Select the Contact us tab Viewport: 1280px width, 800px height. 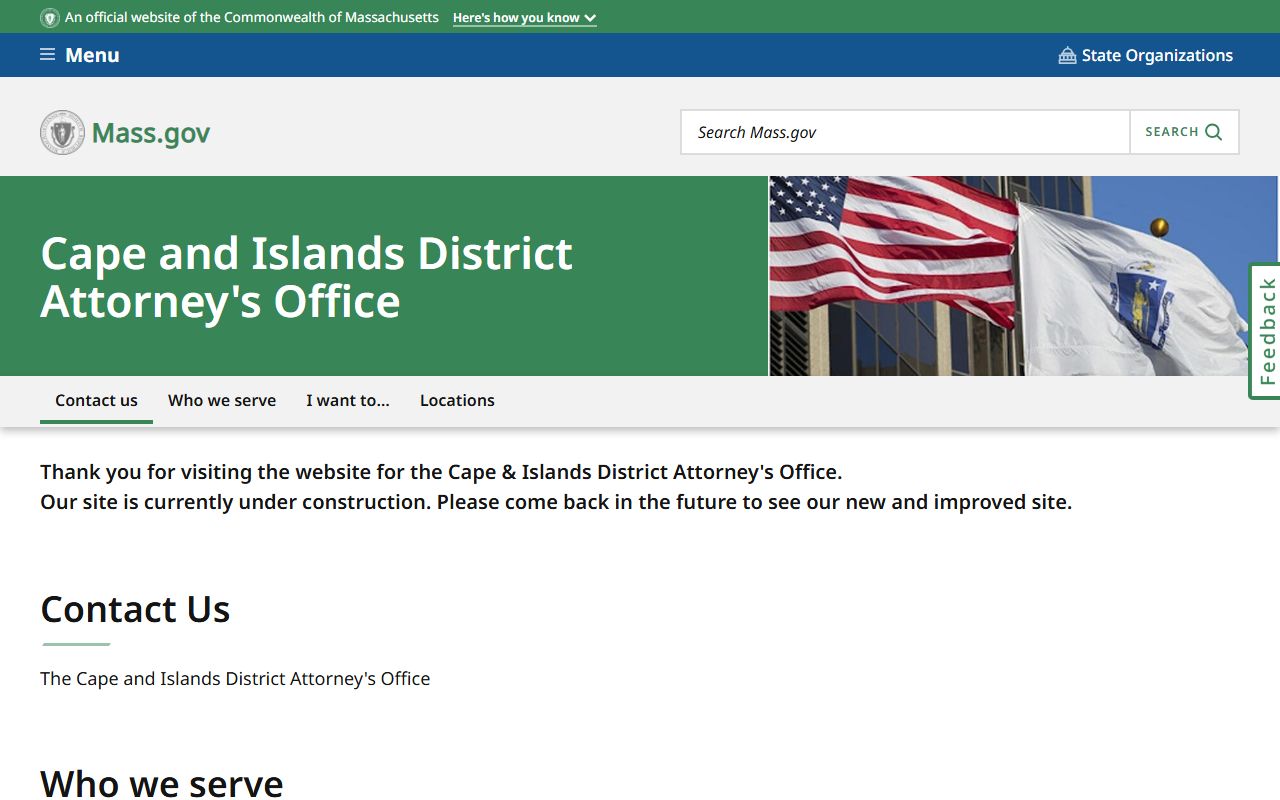pos(96,400)
